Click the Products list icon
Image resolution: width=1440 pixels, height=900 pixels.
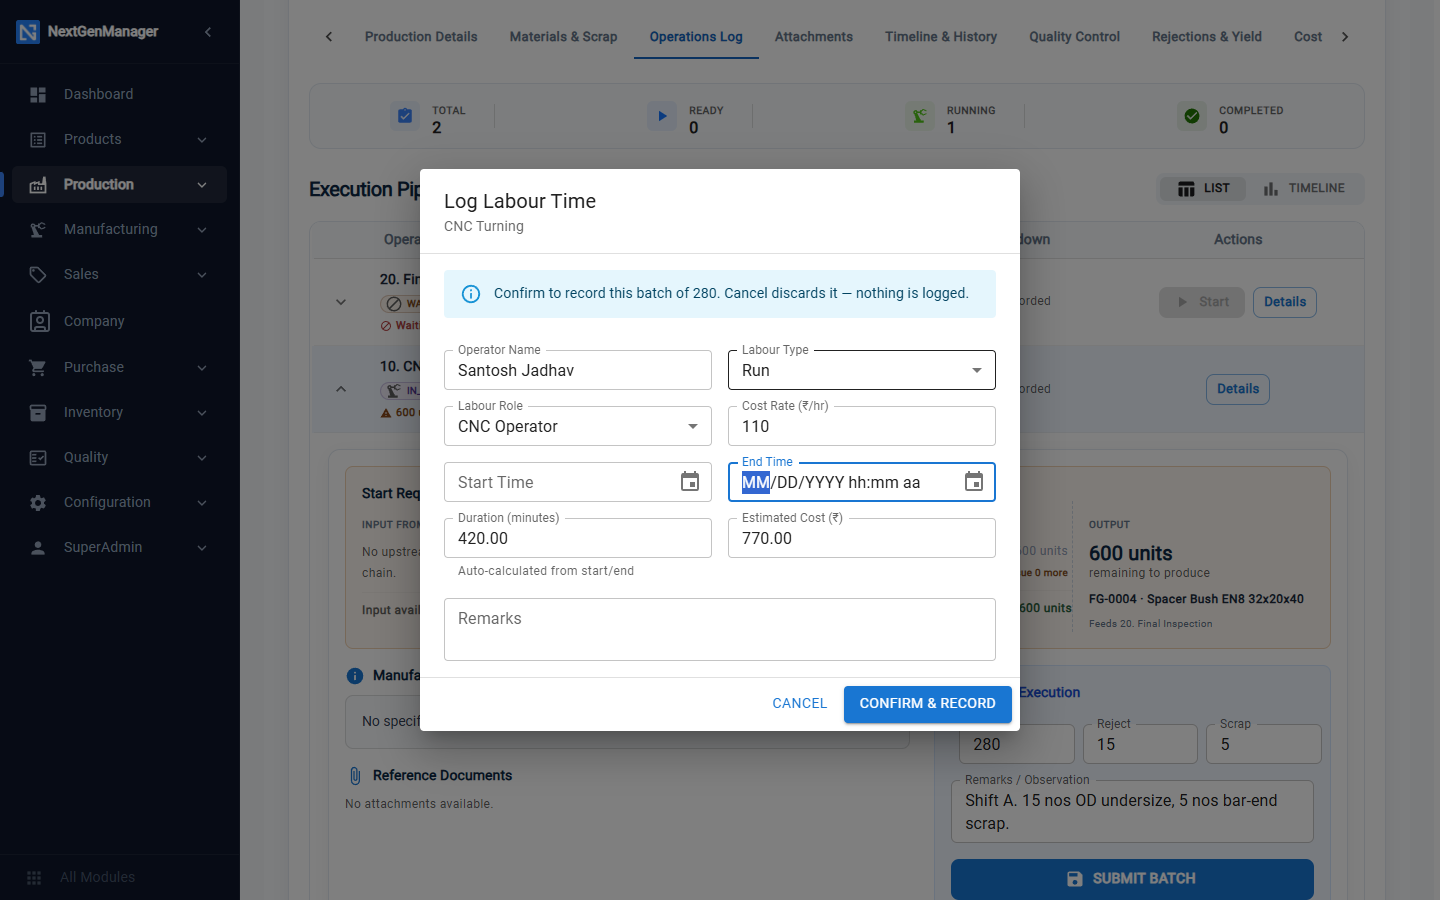(x=38, y=140)
